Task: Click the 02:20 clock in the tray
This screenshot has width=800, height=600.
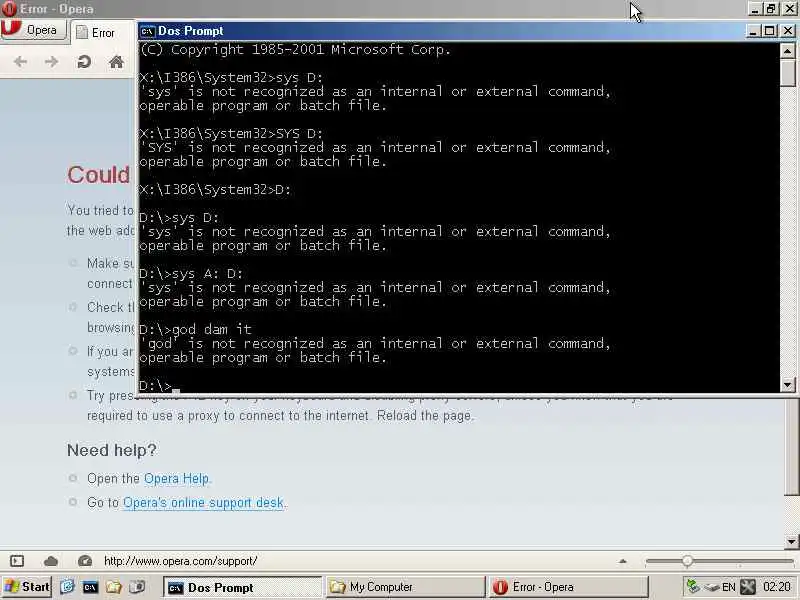Action: click(x=776, y=587)
